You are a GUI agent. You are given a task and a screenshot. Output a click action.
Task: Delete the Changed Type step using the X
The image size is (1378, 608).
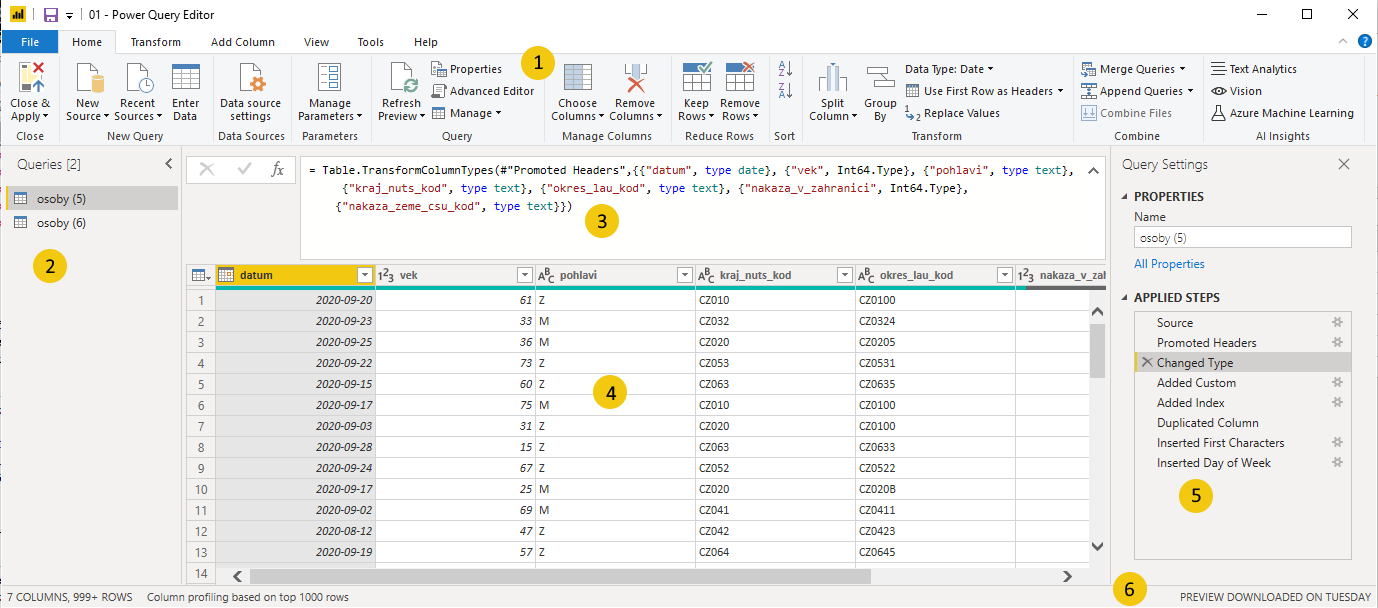point(1146,363)
